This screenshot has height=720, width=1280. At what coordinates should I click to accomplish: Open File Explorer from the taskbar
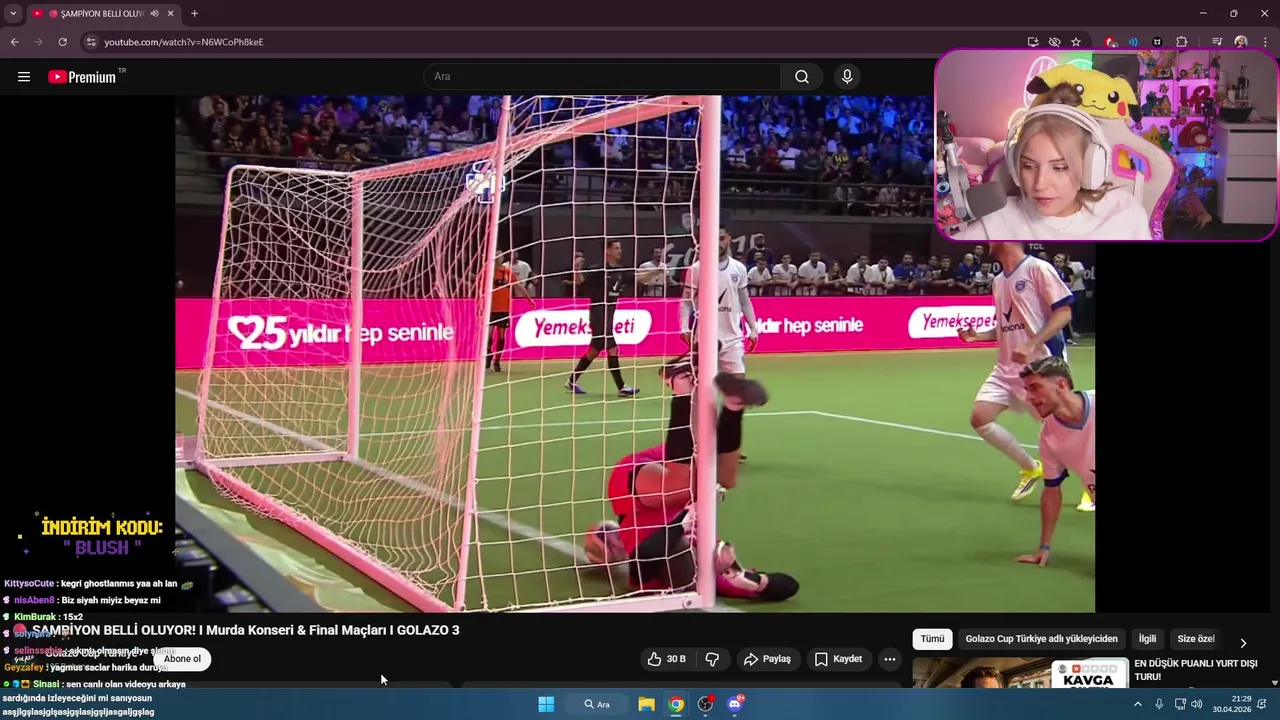(647, 704)
